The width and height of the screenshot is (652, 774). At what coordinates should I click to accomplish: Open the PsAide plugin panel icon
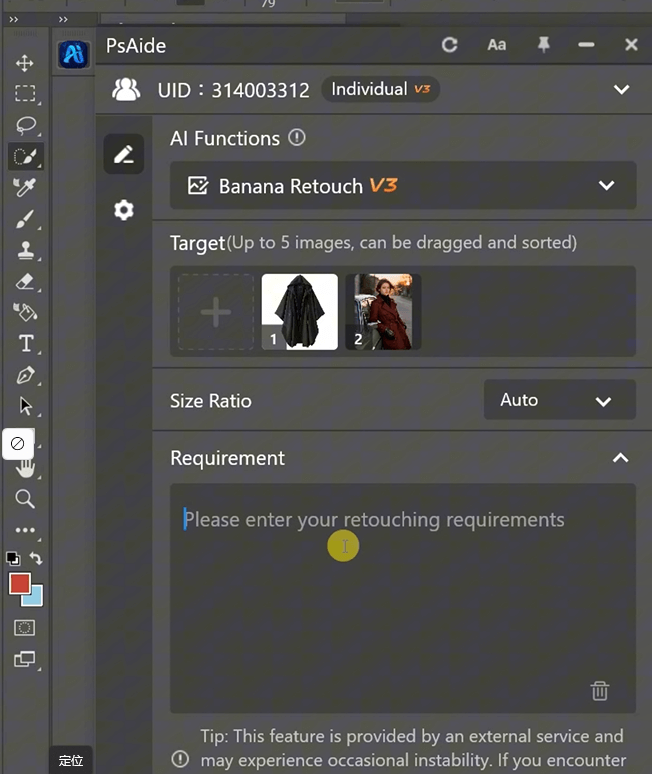point(74,54)
